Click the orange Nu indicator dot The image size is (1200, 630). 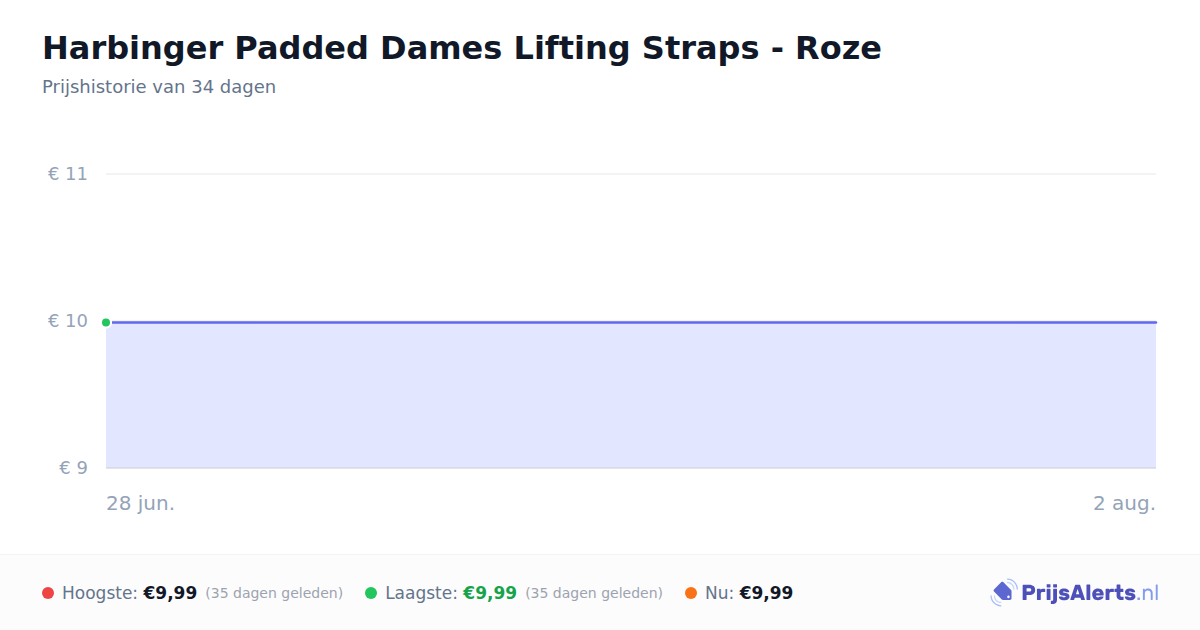pyautogui.click(x=691, y=593)
